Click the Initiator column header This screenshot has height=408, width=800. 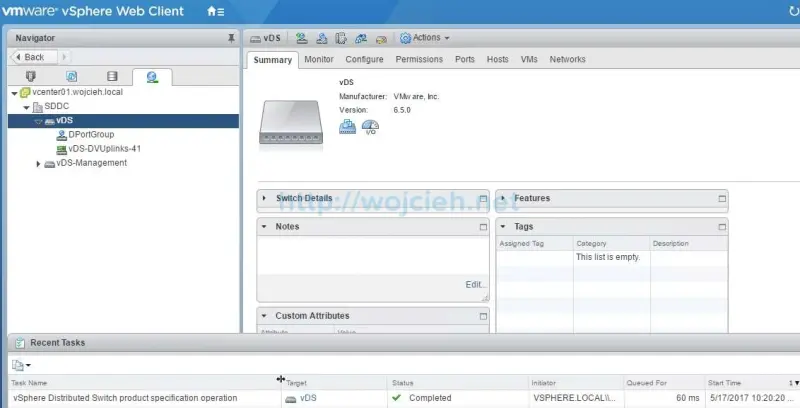pyautogui.click(x=576, y=383)
